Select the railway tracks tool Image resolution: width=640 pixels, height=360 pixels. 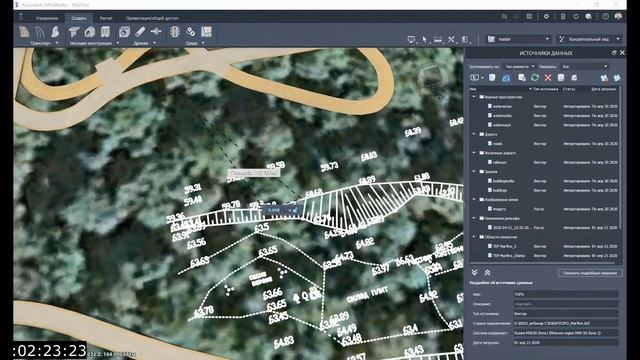tap(40, 32)
